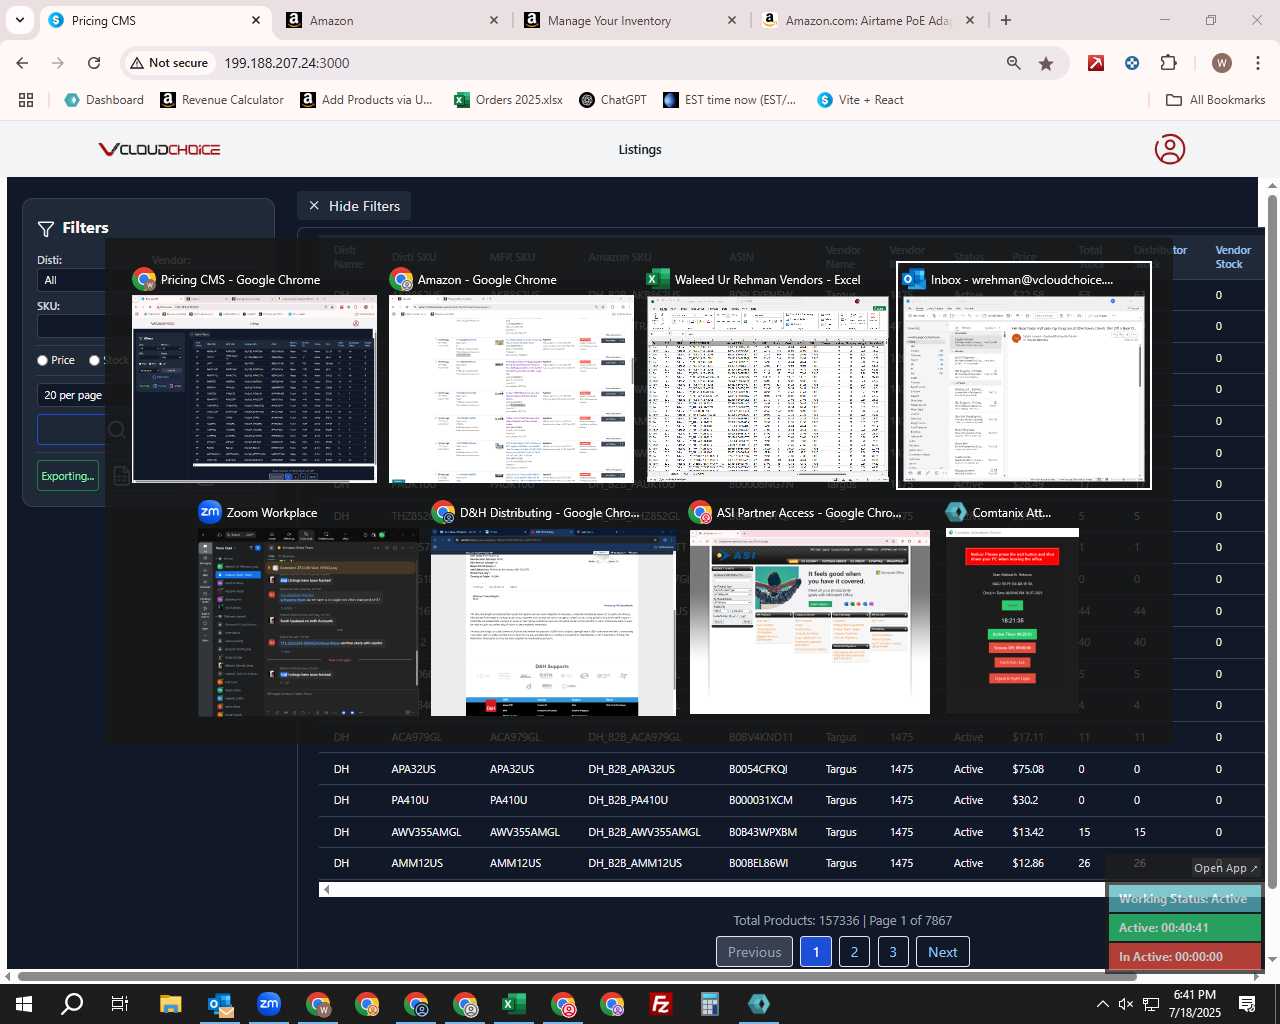The image size is (1280, 1024).
Task: Open the ChatGPT bookmark
Action: coord(613,100)
